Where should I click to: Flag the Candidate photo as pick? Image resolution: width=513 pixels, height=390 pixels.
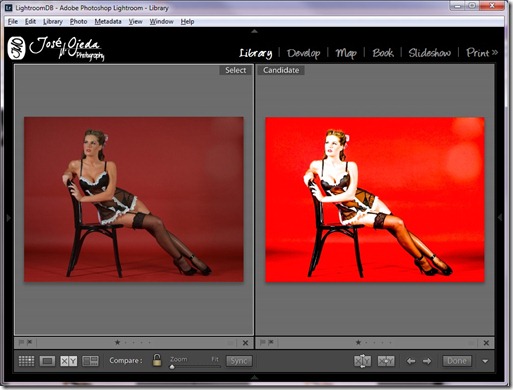tap(263, 342)
